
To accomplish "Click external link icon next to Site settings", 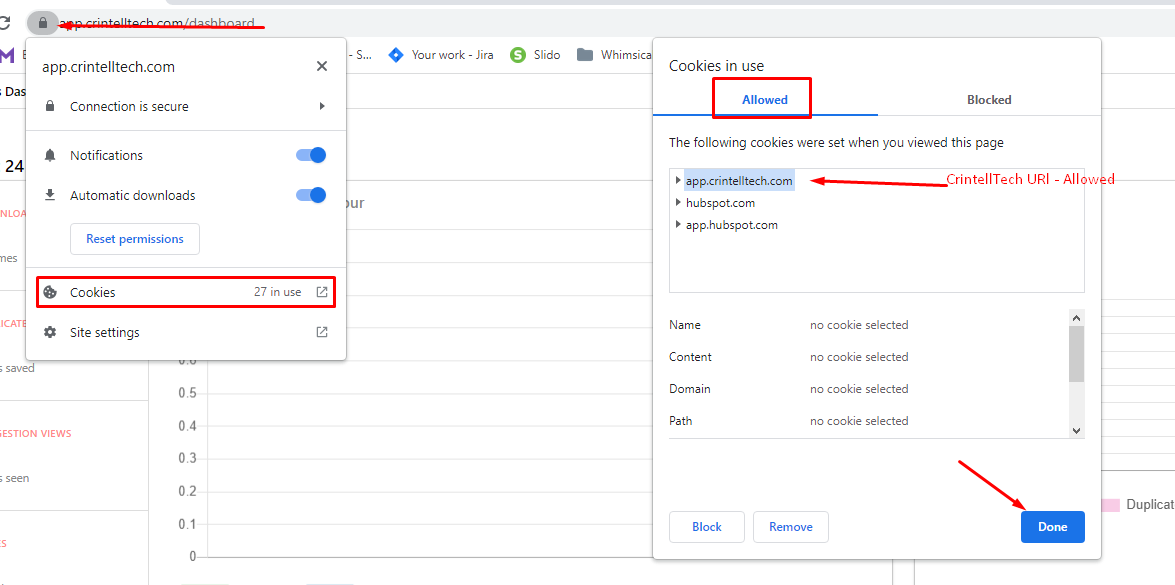I will pos(321,332).
